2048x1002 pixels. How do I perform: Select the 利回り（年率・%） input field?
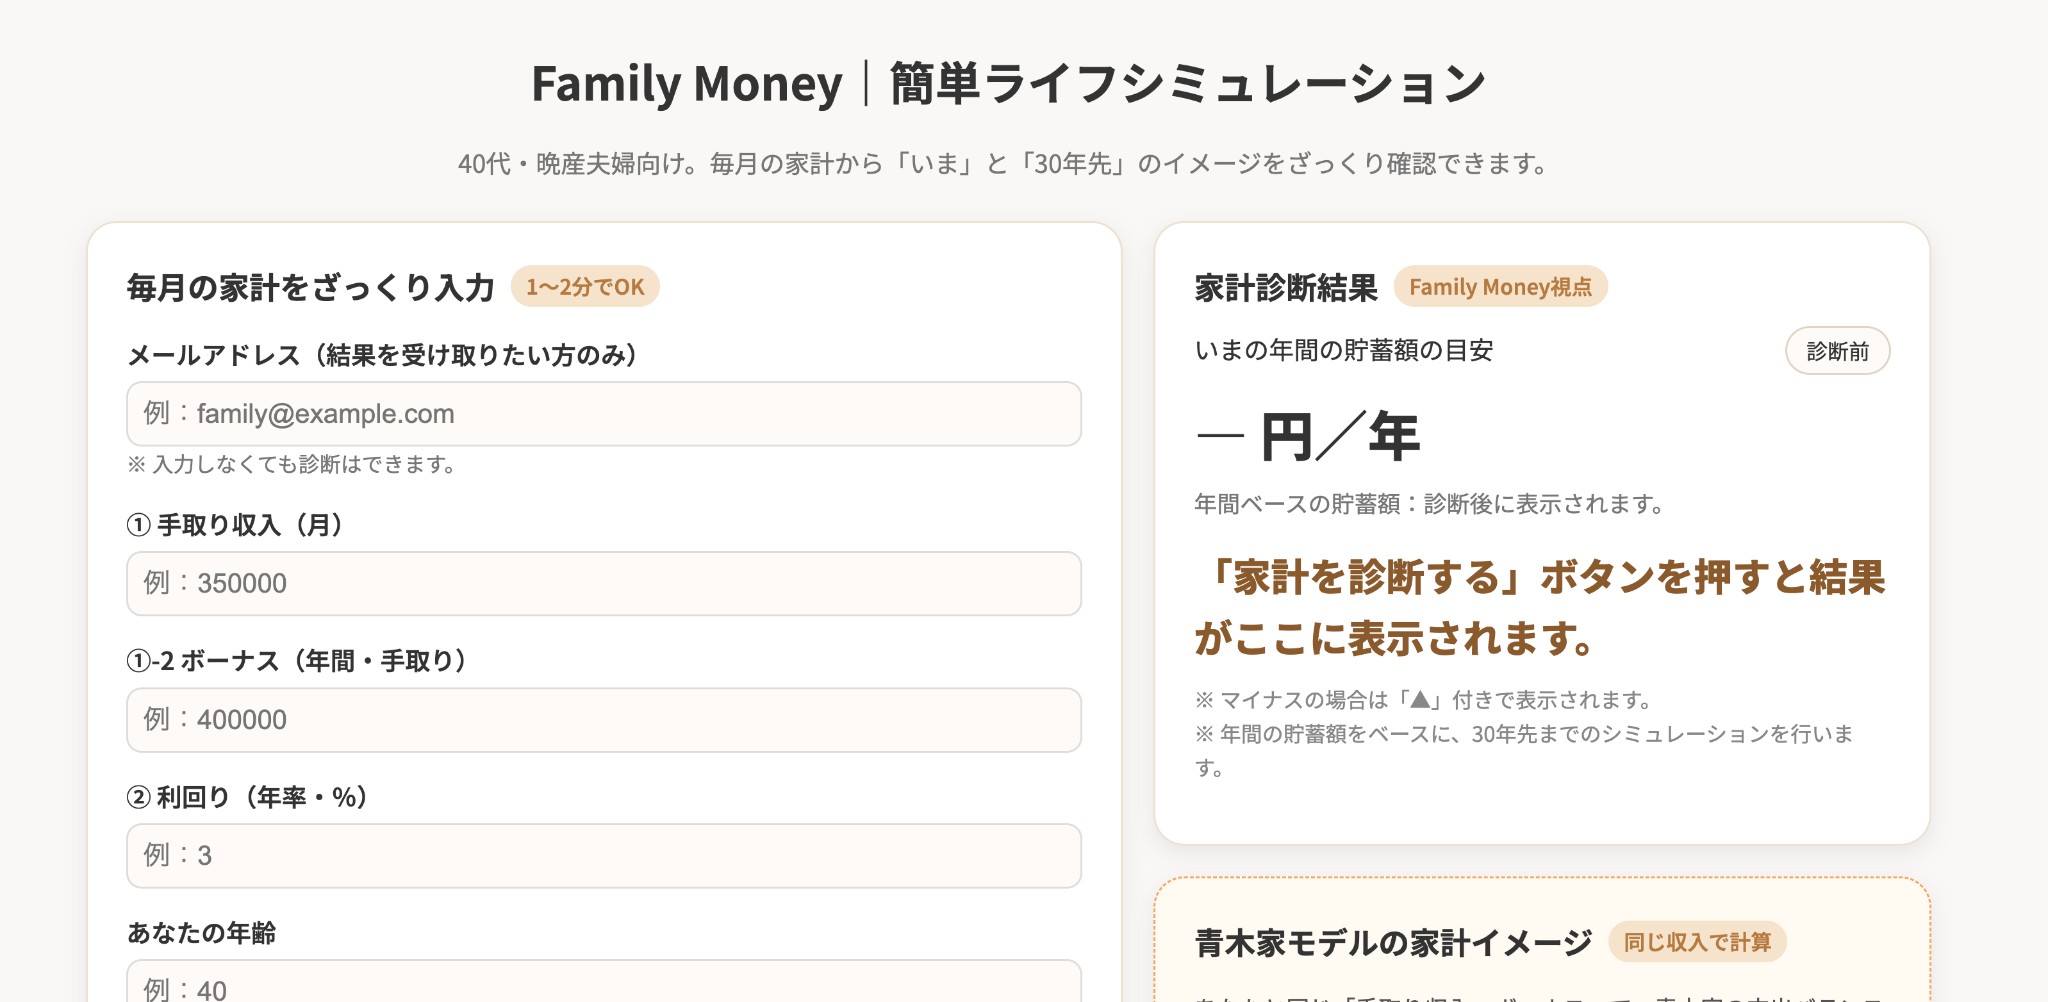(x=603, y=856)
